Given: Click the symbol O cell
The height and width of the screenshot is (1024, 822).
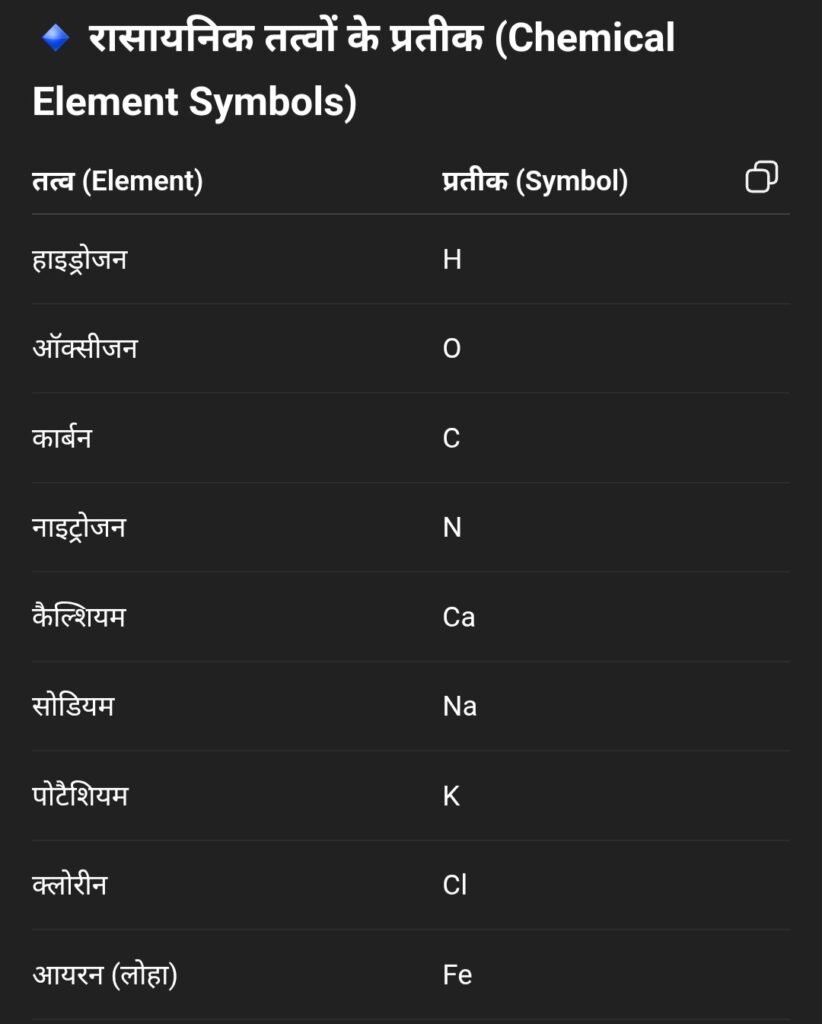Looking at the screenshot, I should pos(452,349).
